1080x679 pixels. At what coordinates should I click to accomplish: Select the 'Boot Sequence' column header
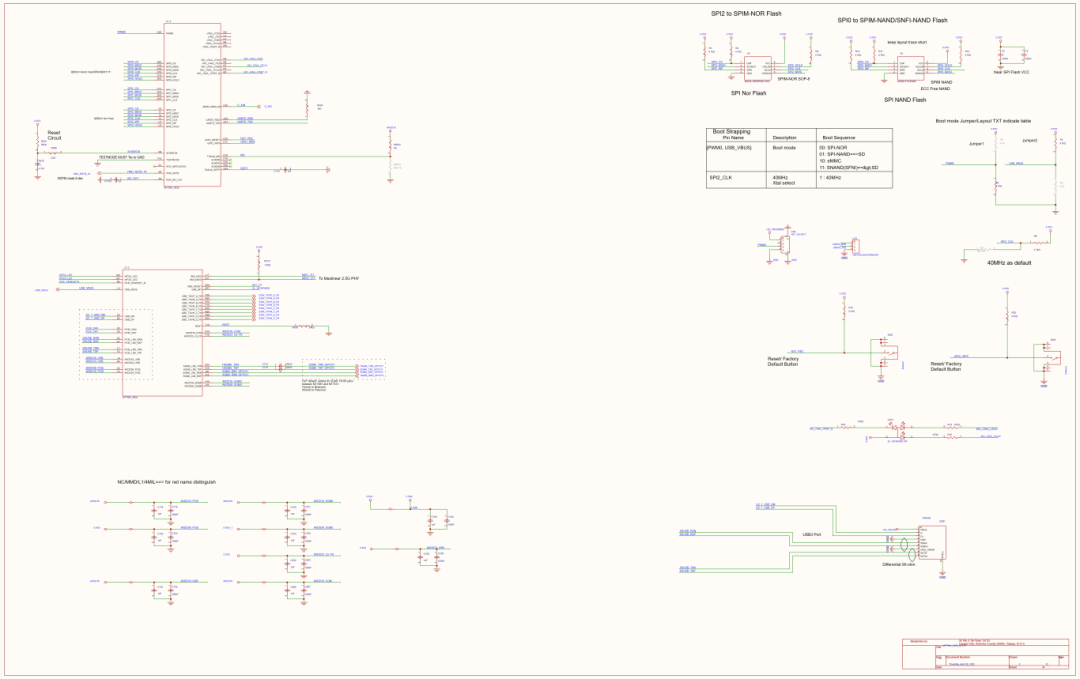839,138
